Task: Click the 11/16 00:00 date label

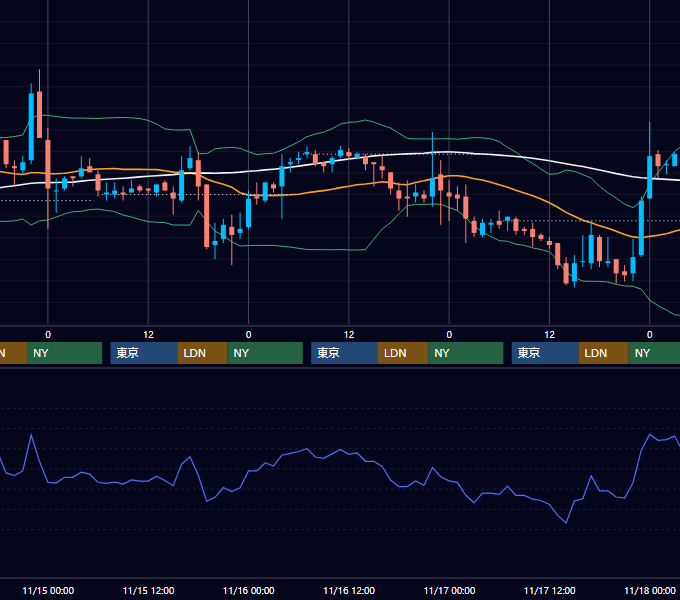Action: [248, 590]
